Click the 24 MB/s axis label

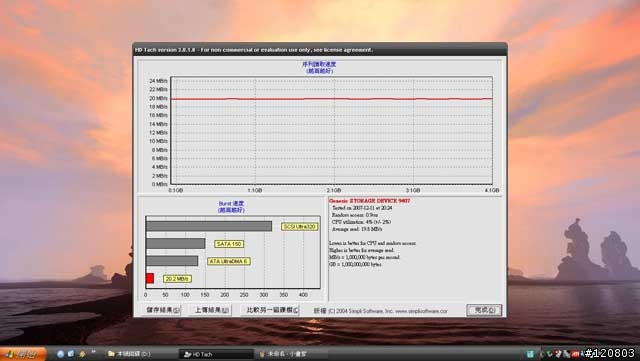coord(158,81)
